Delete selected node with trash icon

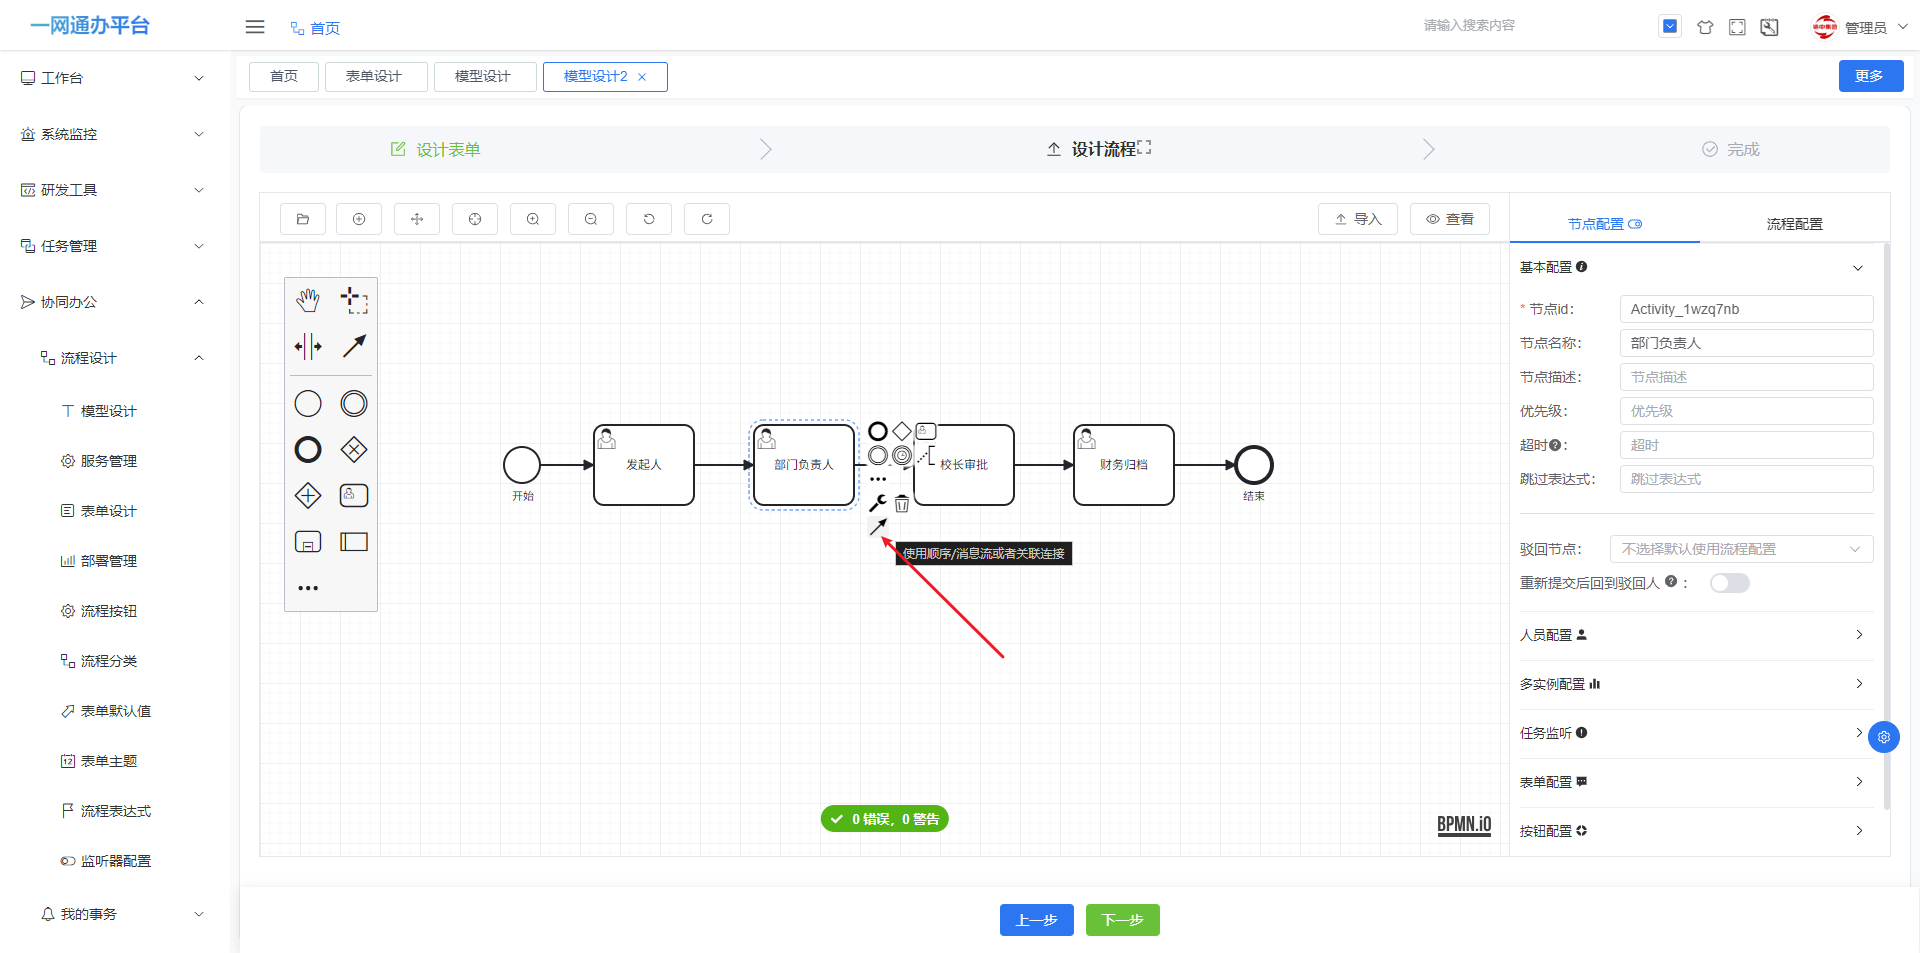pyautogui.click(x=902, y=503)
